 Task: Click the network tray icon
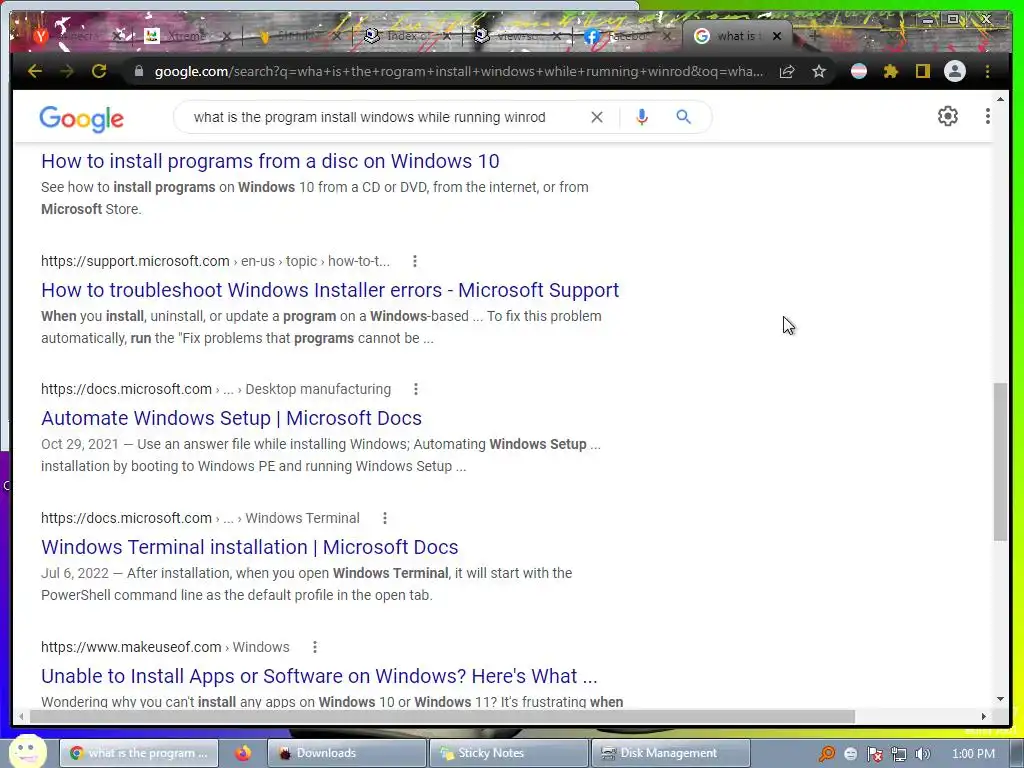(x=899, y=754)
